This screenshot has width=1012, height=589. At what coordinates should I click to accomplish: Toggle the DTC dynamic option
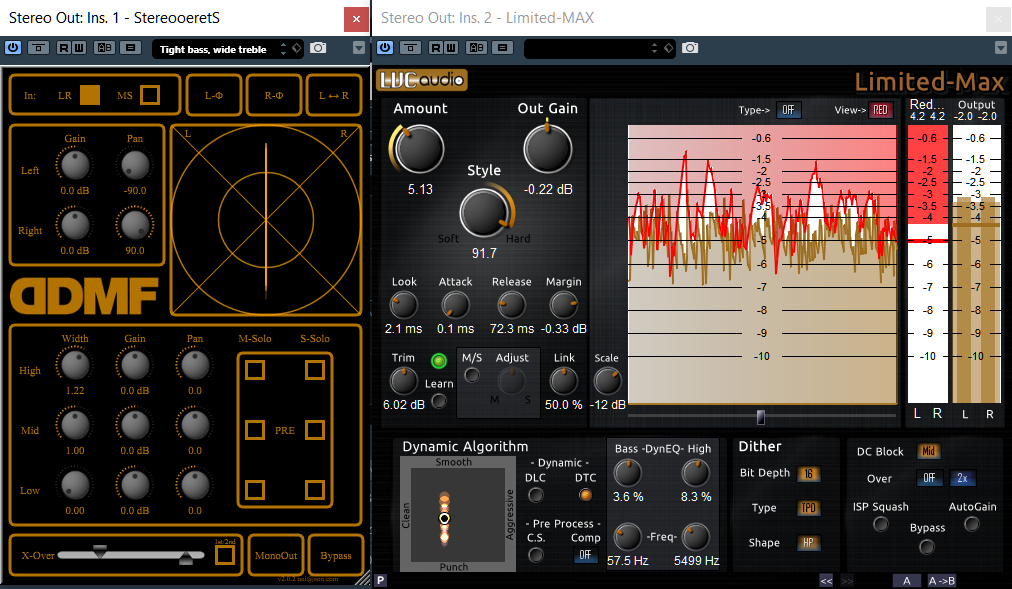tap(586, 494)
